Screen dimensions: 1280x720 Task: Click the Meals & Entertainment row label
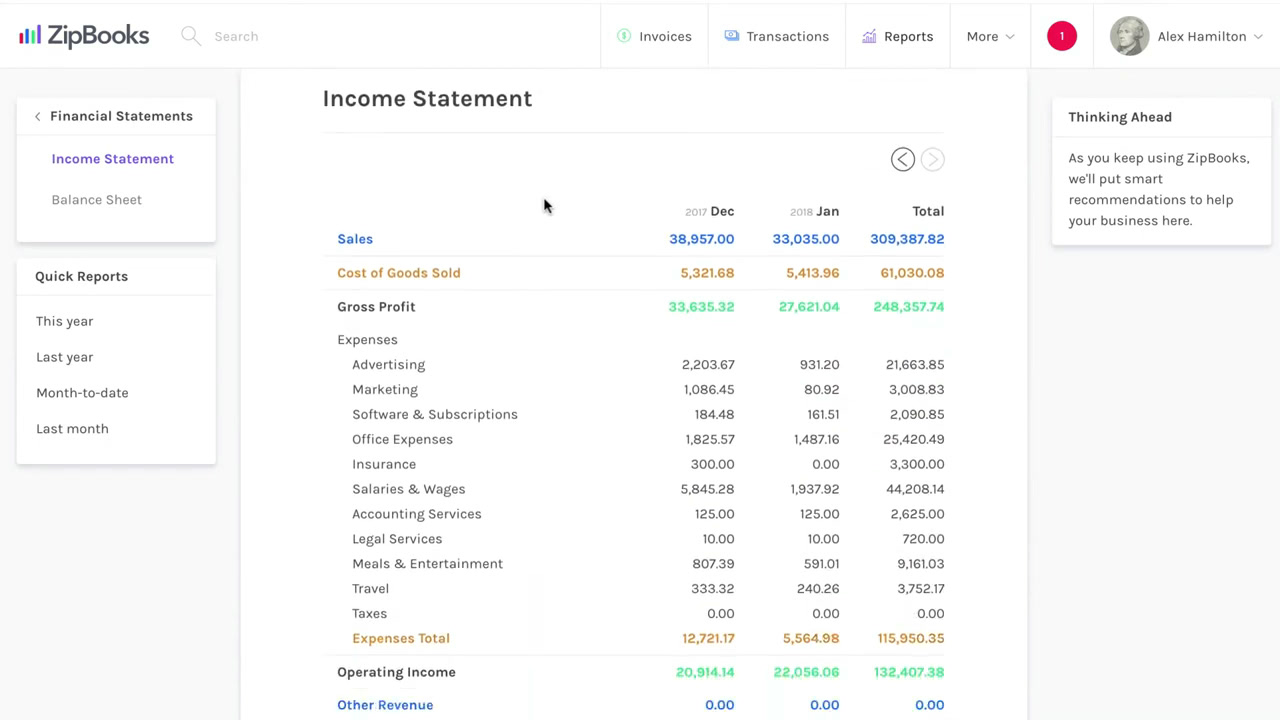(427, 564)
